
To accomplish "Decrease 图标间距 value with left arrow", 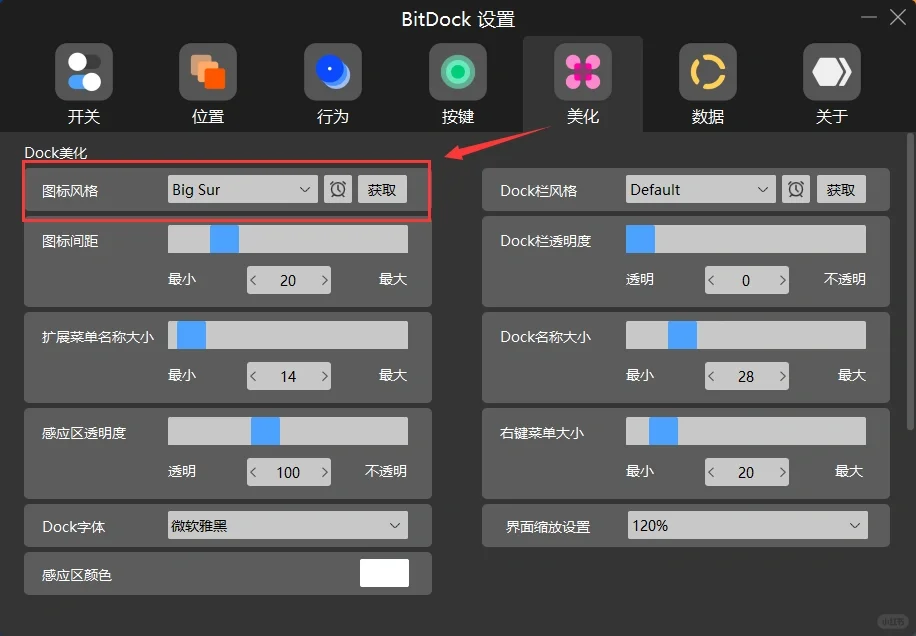I will coord(254,280).
